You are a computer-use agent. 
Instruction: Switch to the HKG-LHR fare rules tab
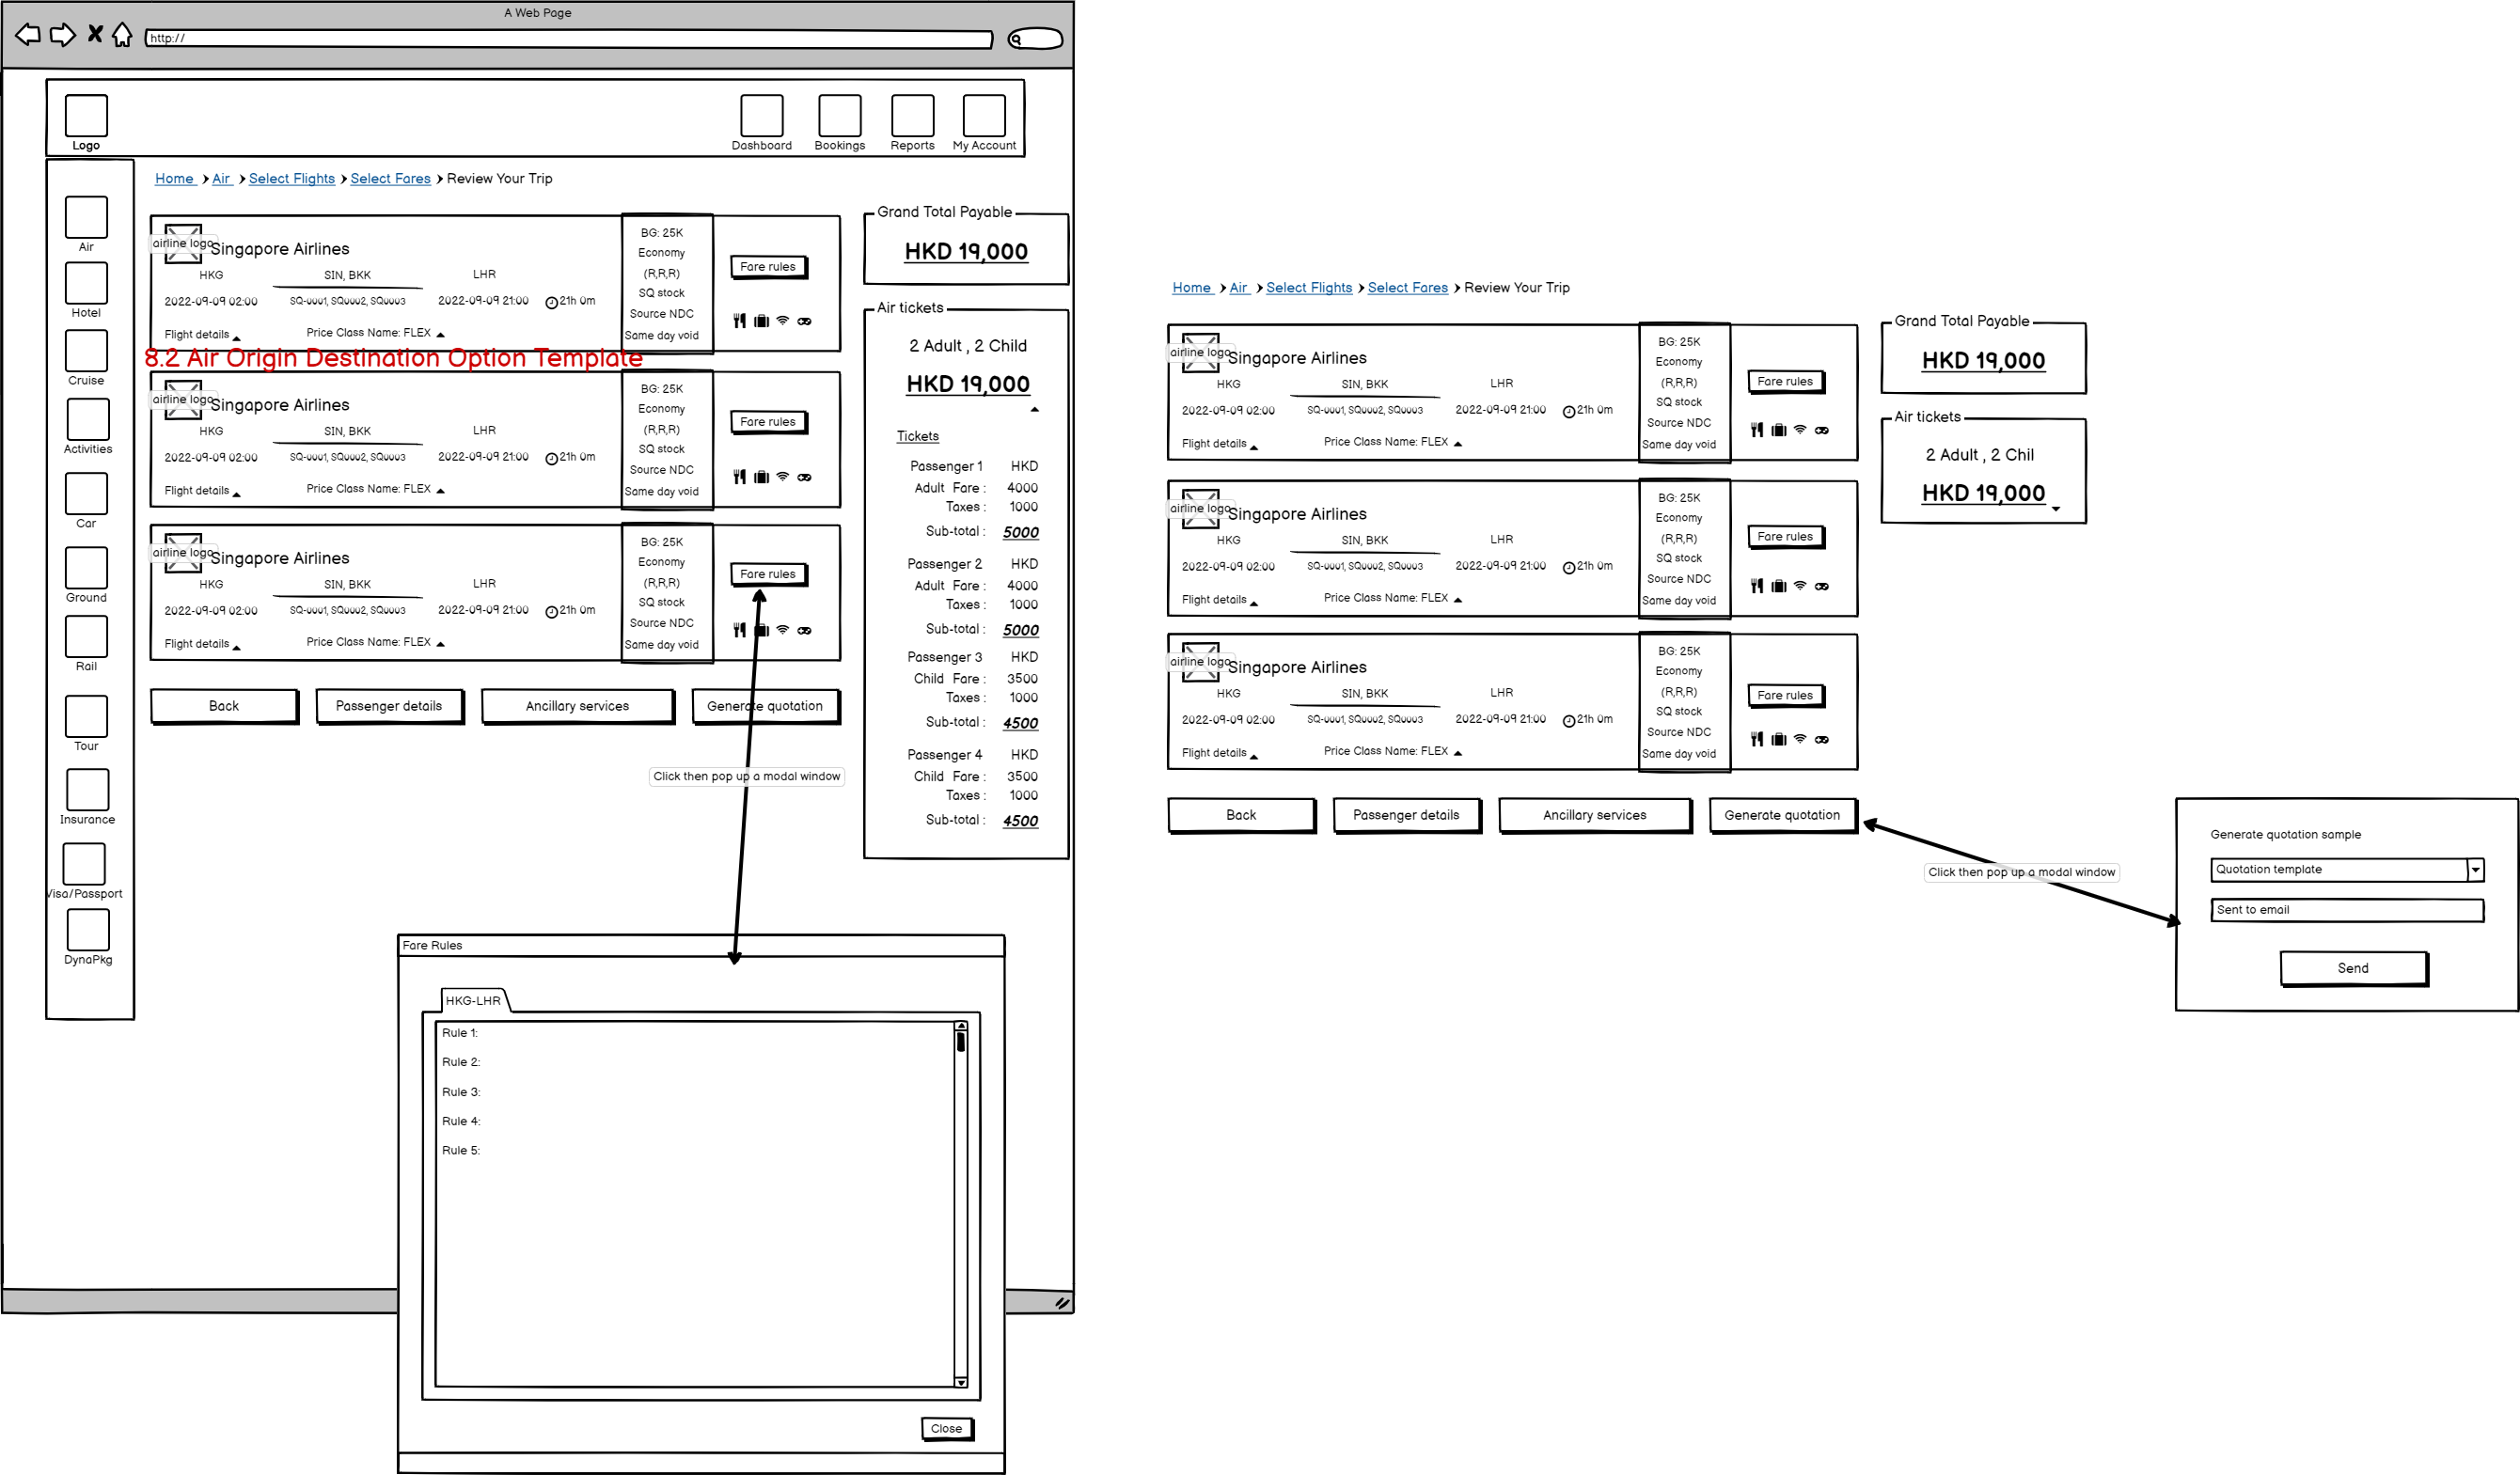point(473,1000)
